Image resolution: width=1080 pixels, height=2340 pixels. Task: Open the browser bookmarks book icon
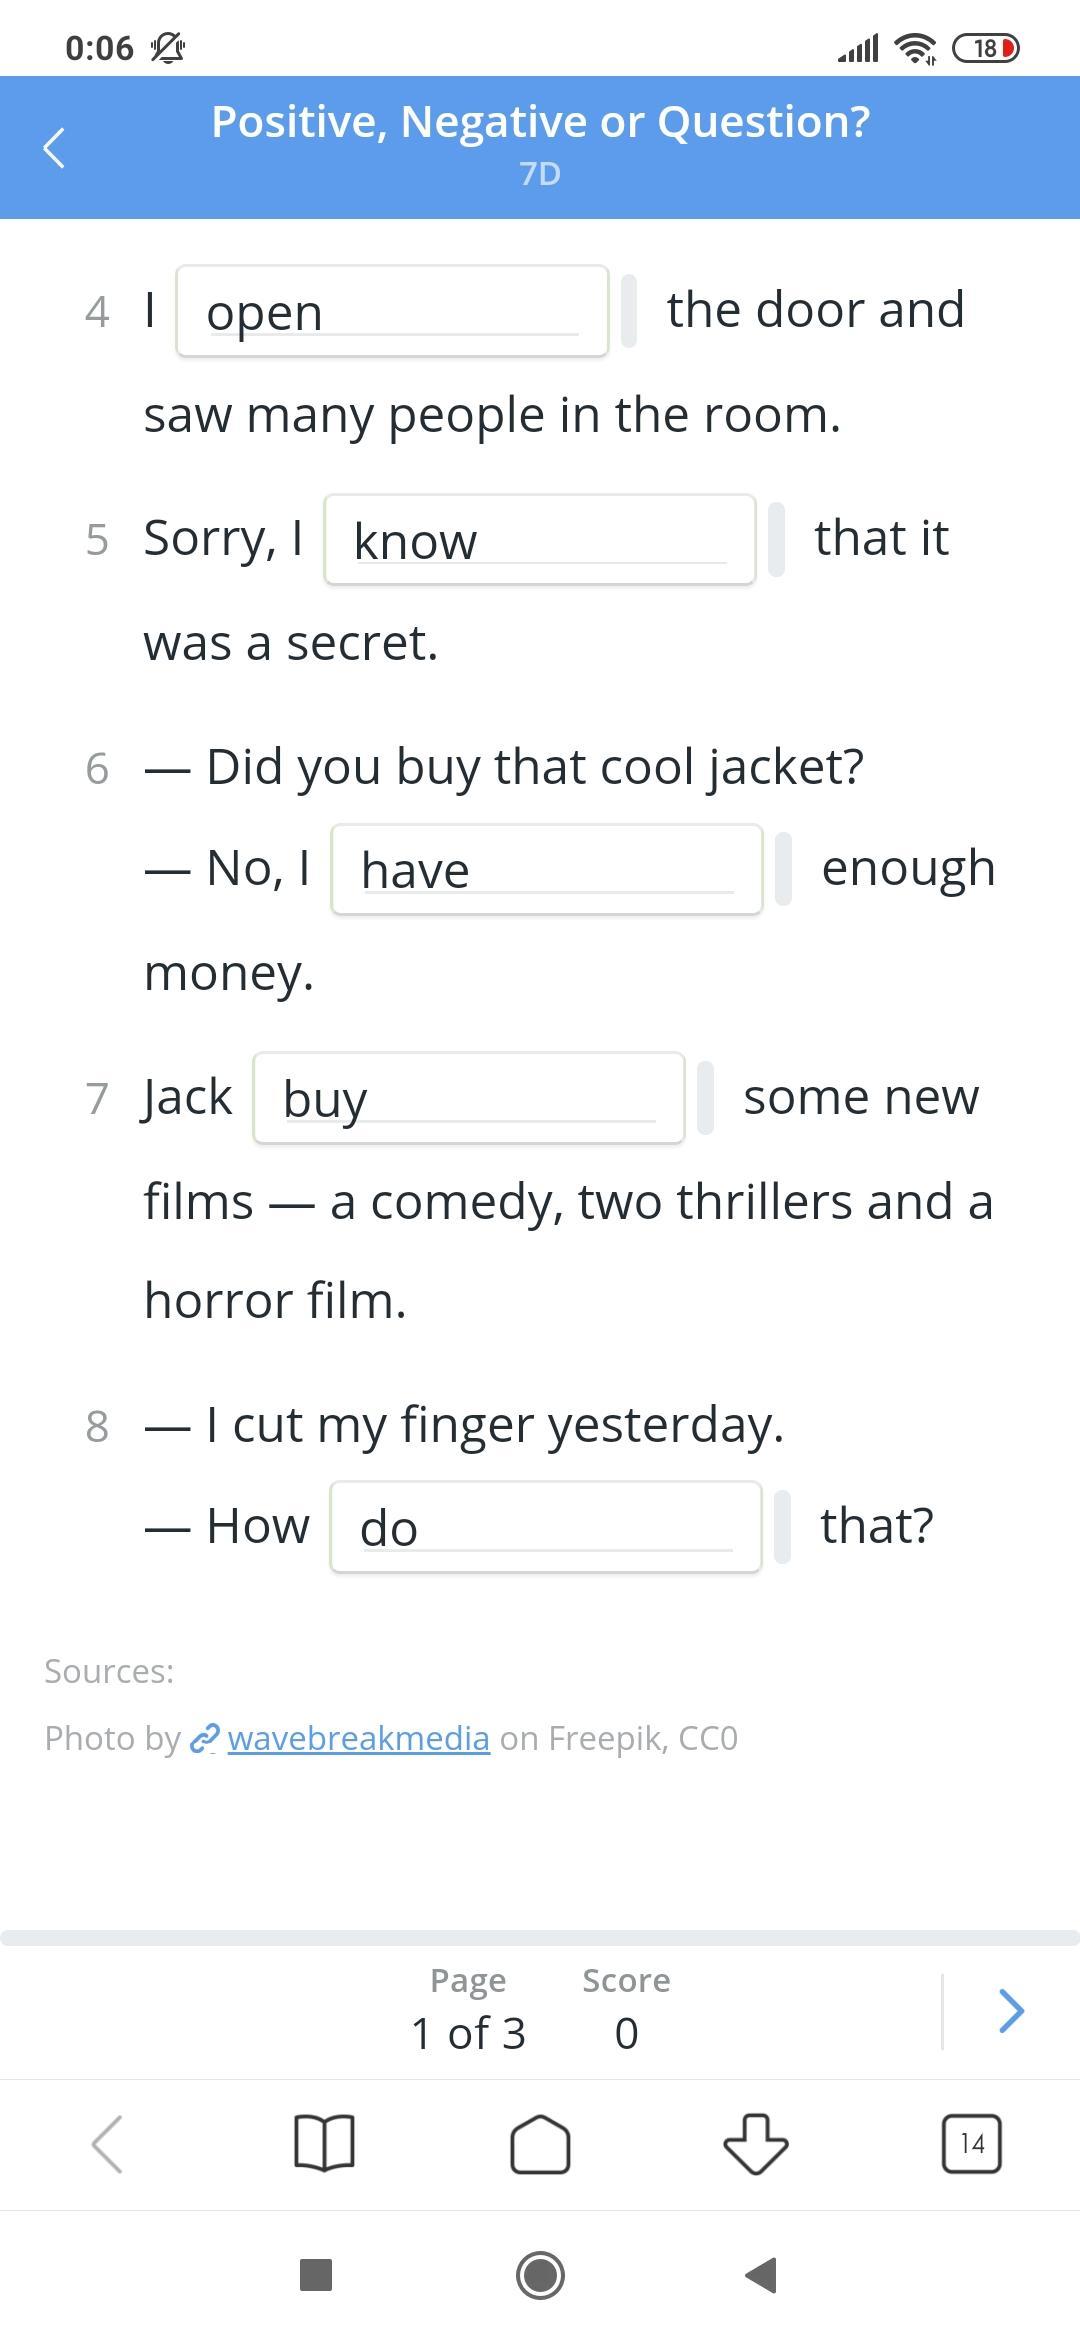(325, 2143)
